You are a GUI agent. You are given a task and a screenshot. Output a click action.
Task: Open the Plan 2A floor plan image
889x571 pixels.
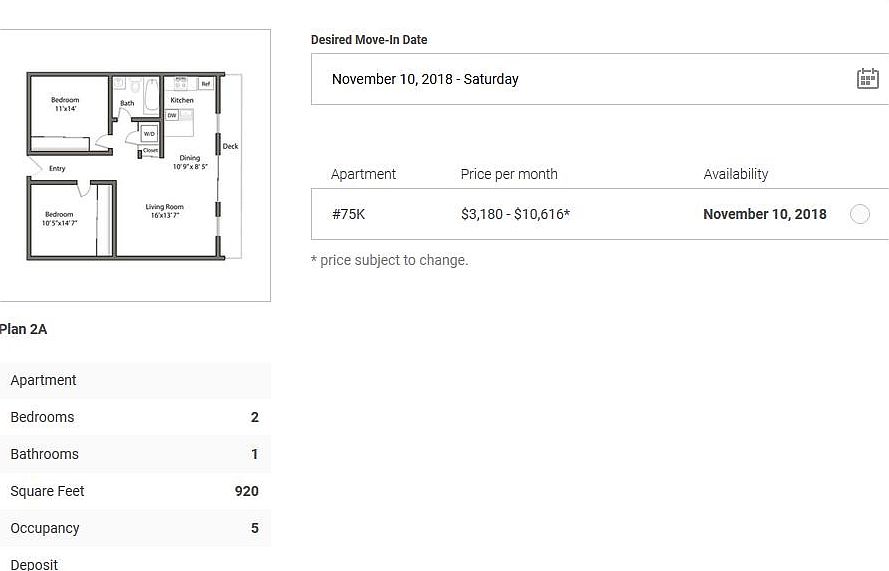coord(133,165)
